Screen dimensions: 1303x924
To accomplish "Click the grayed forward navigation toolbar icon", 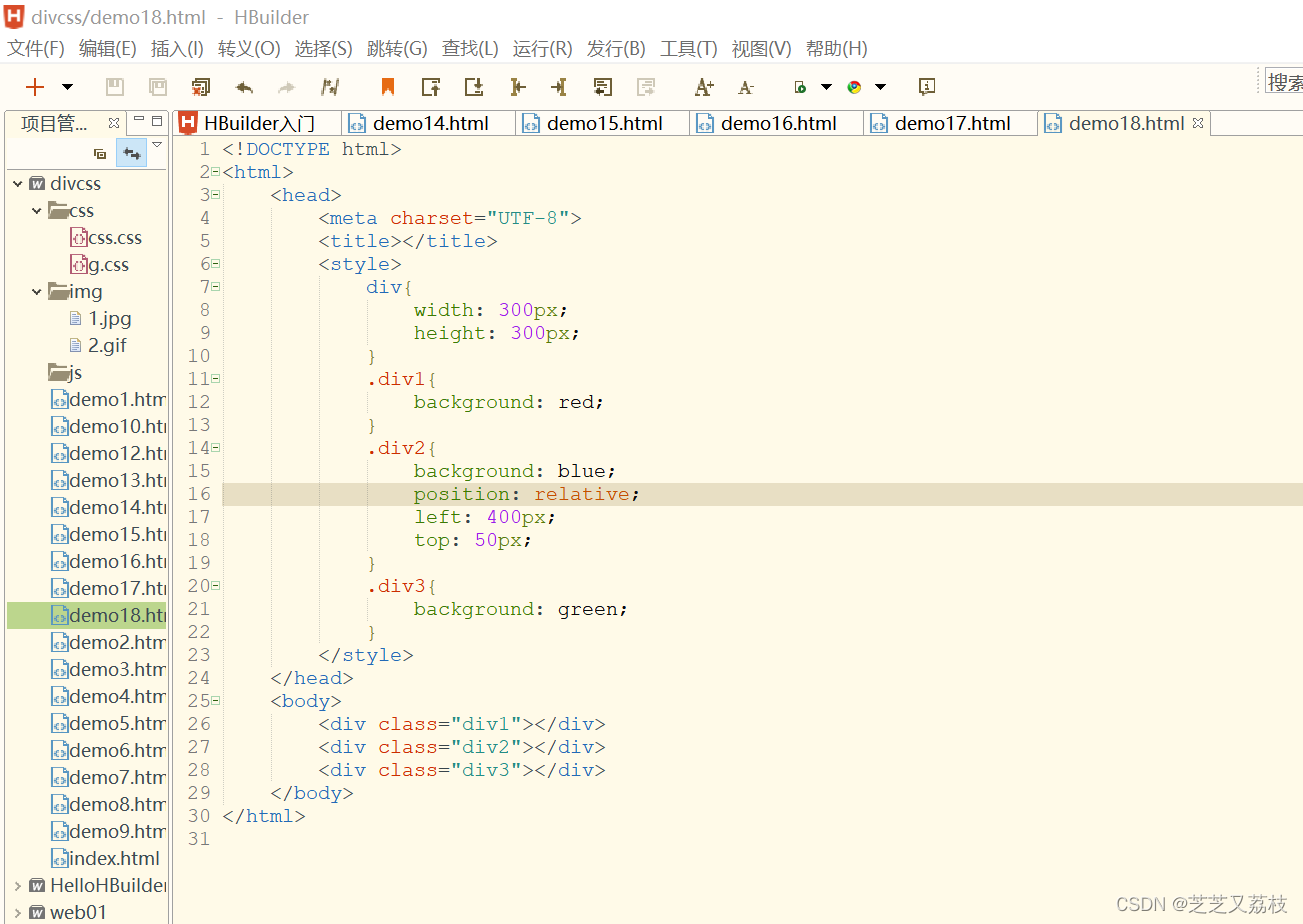I will [646, 87].
